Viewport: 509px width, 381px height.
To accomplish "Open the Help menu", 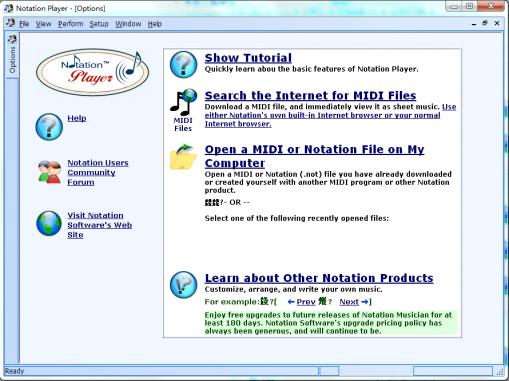I will (x=155, y=24).
